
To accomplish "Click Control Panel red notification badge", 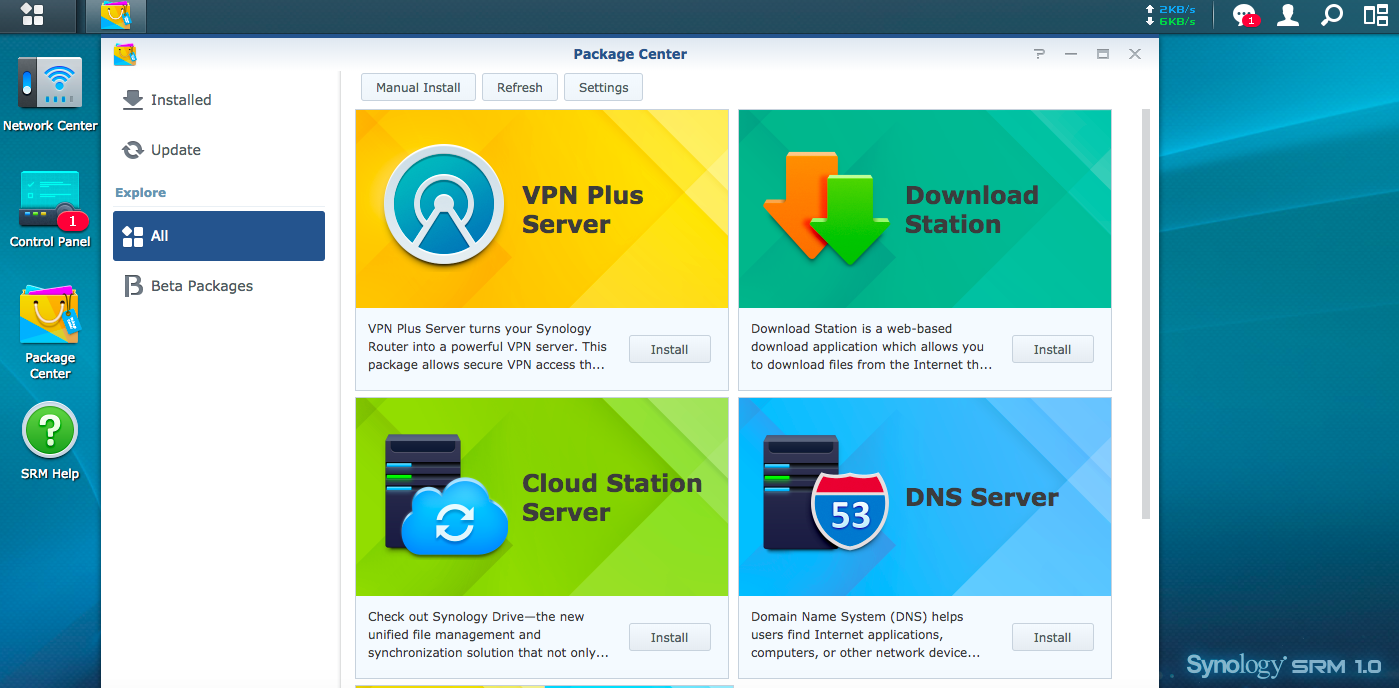I will click(x=72, y=221).
